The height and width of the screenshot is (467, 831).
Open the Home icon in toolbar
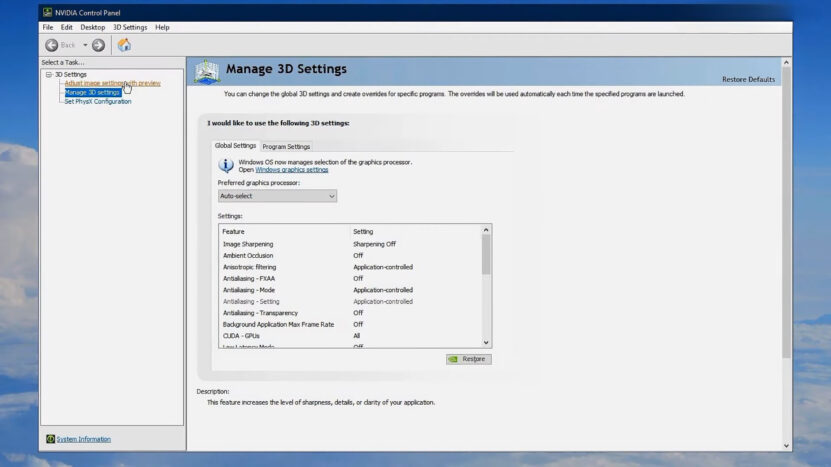click(x=124, y=45)
